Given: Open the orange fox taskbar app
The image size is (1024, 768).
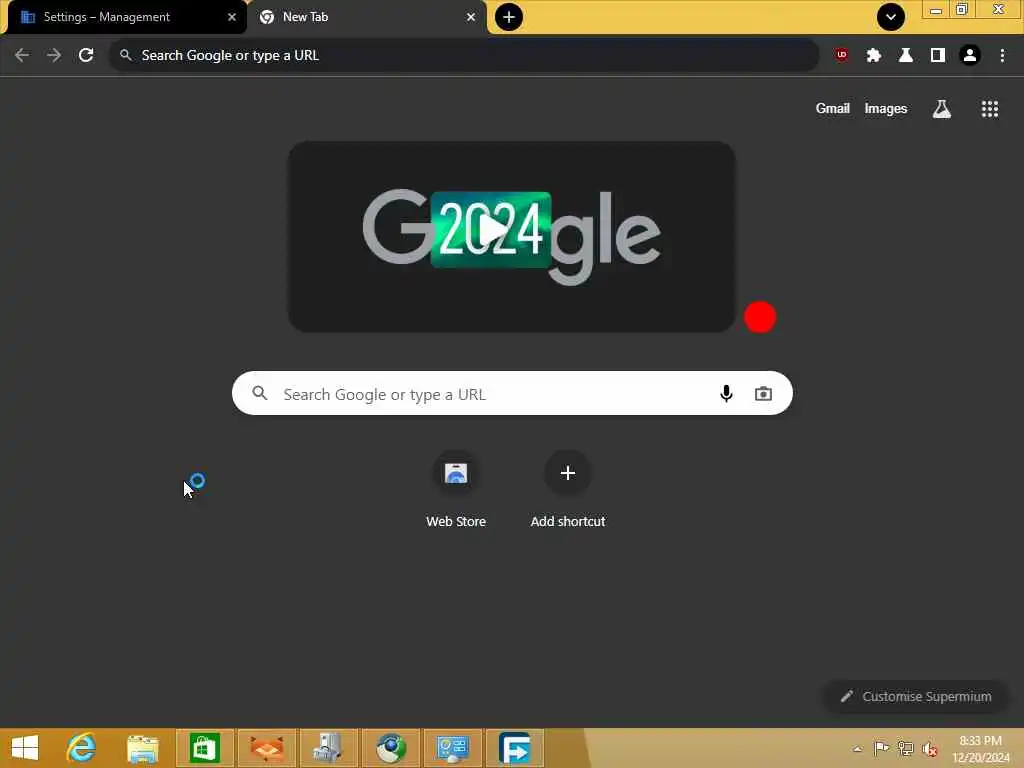Looking at the screenshot, I should (x=267, y=748).
